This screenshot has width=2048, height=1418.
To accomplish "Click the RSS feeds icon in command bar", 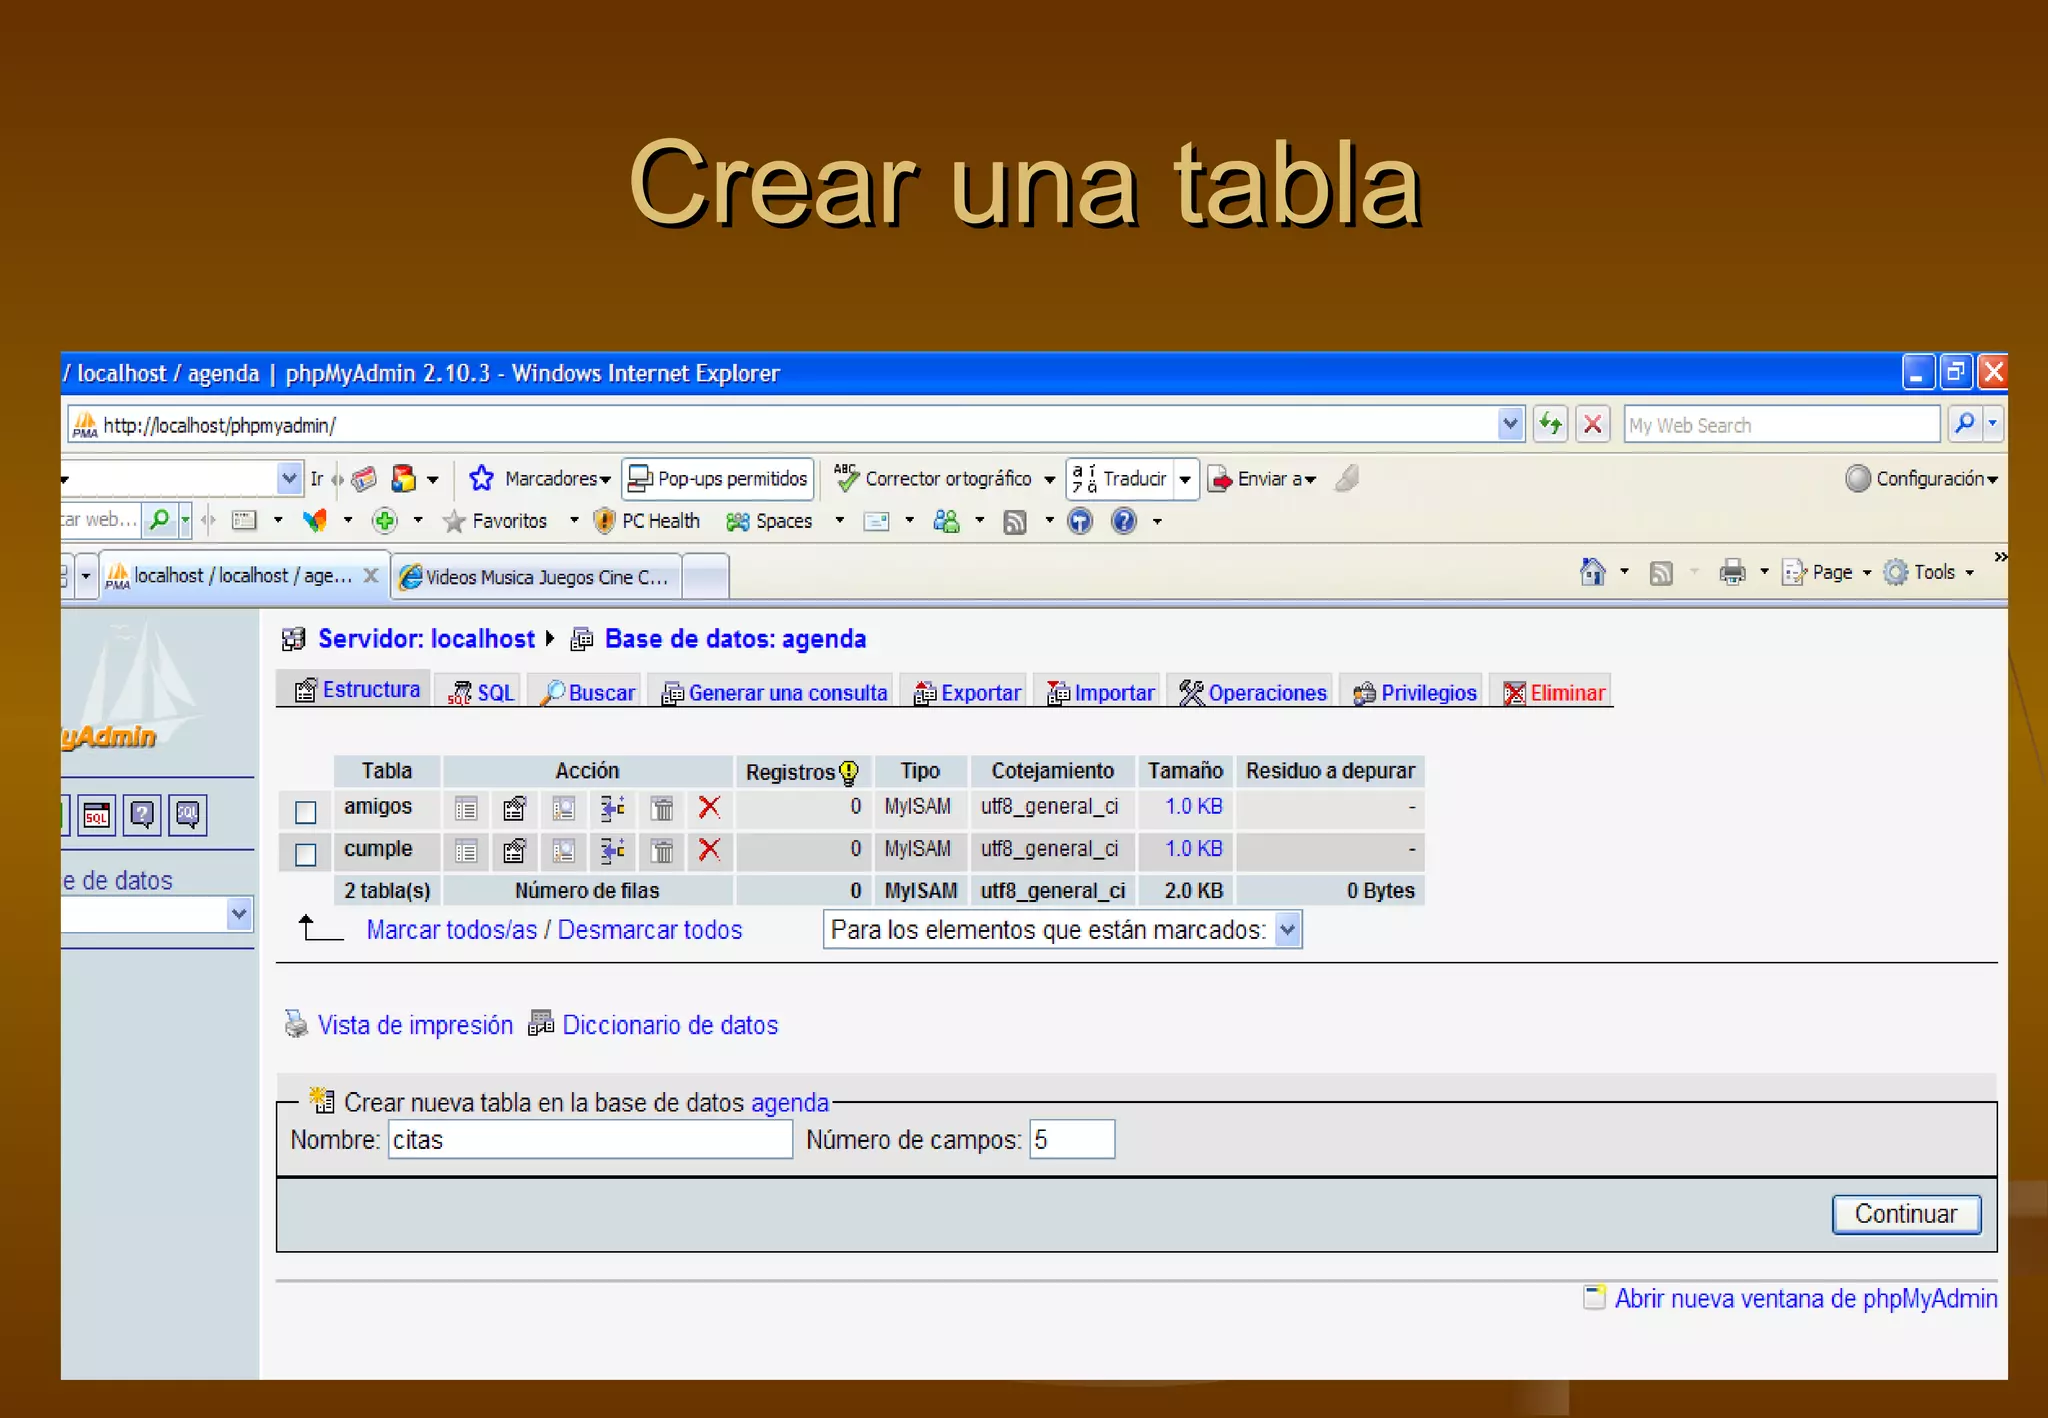I will [1661, 573].
